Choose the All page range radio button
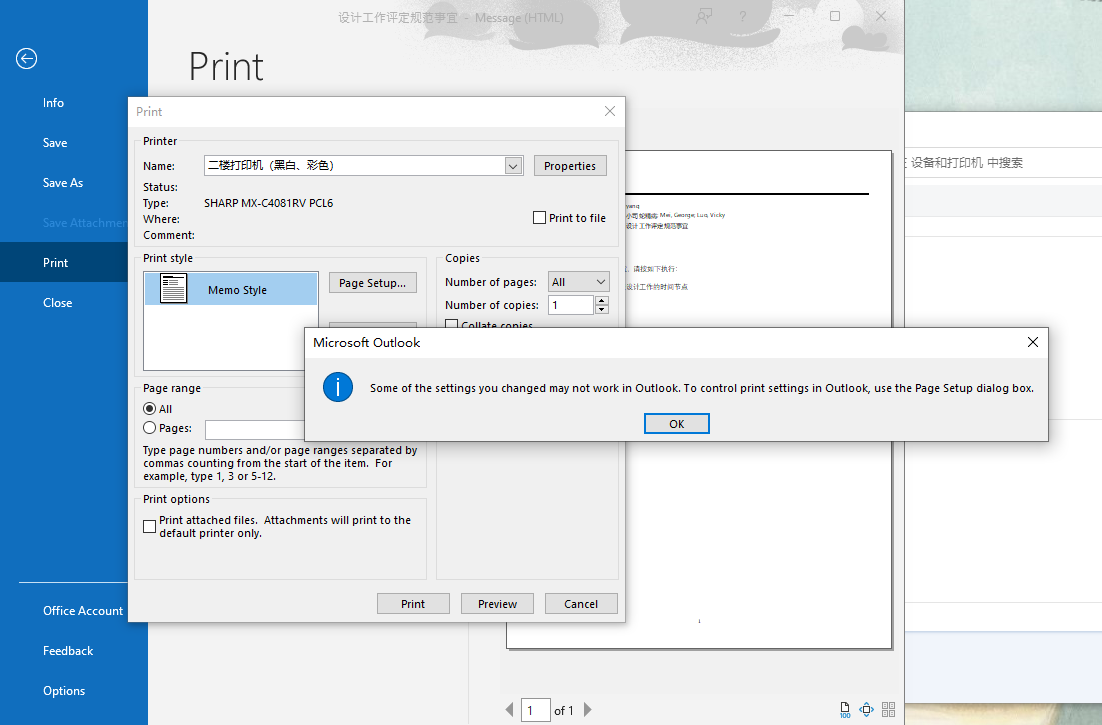Image resolution: width=1102 pixels, height=725 pixels. (x=150, y=409)
